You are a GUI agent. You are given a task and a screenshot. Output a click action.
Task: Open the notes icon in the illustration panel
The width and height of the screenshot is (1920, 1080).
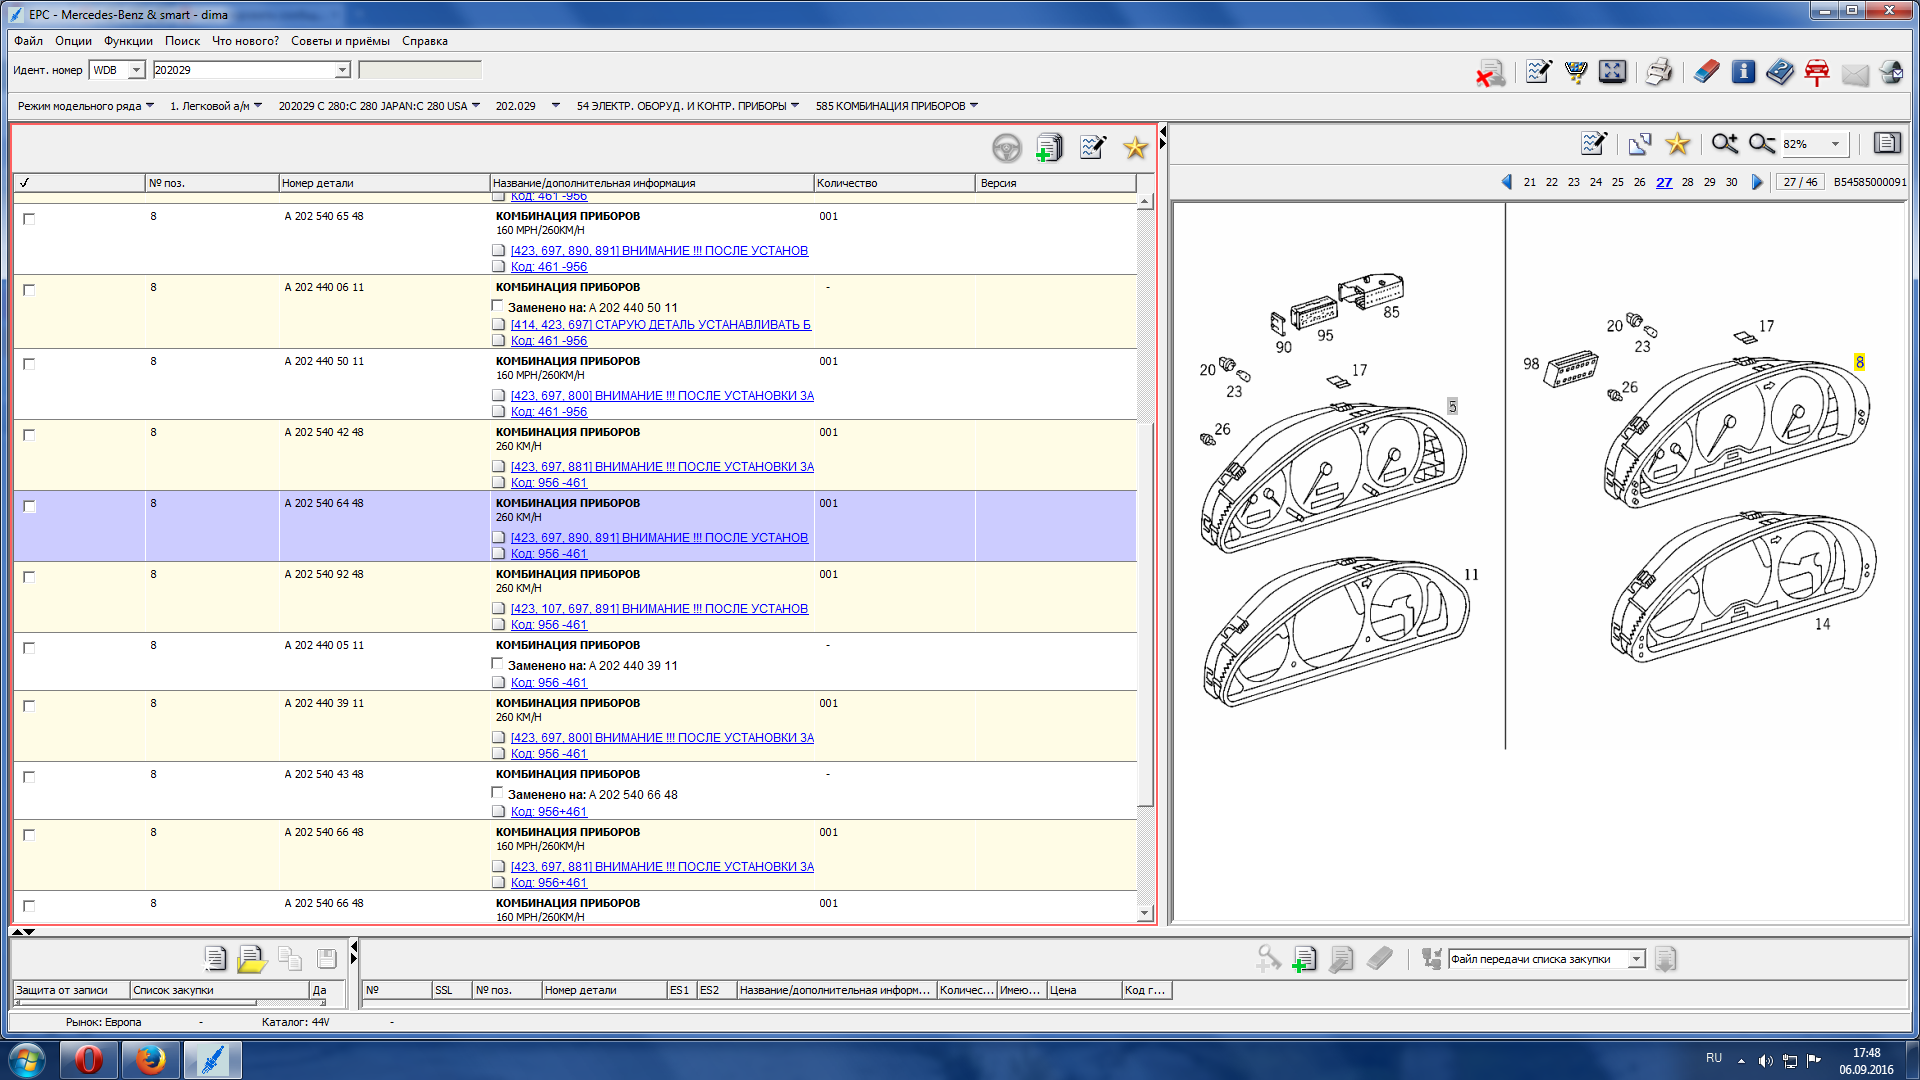pos(1594,144)
